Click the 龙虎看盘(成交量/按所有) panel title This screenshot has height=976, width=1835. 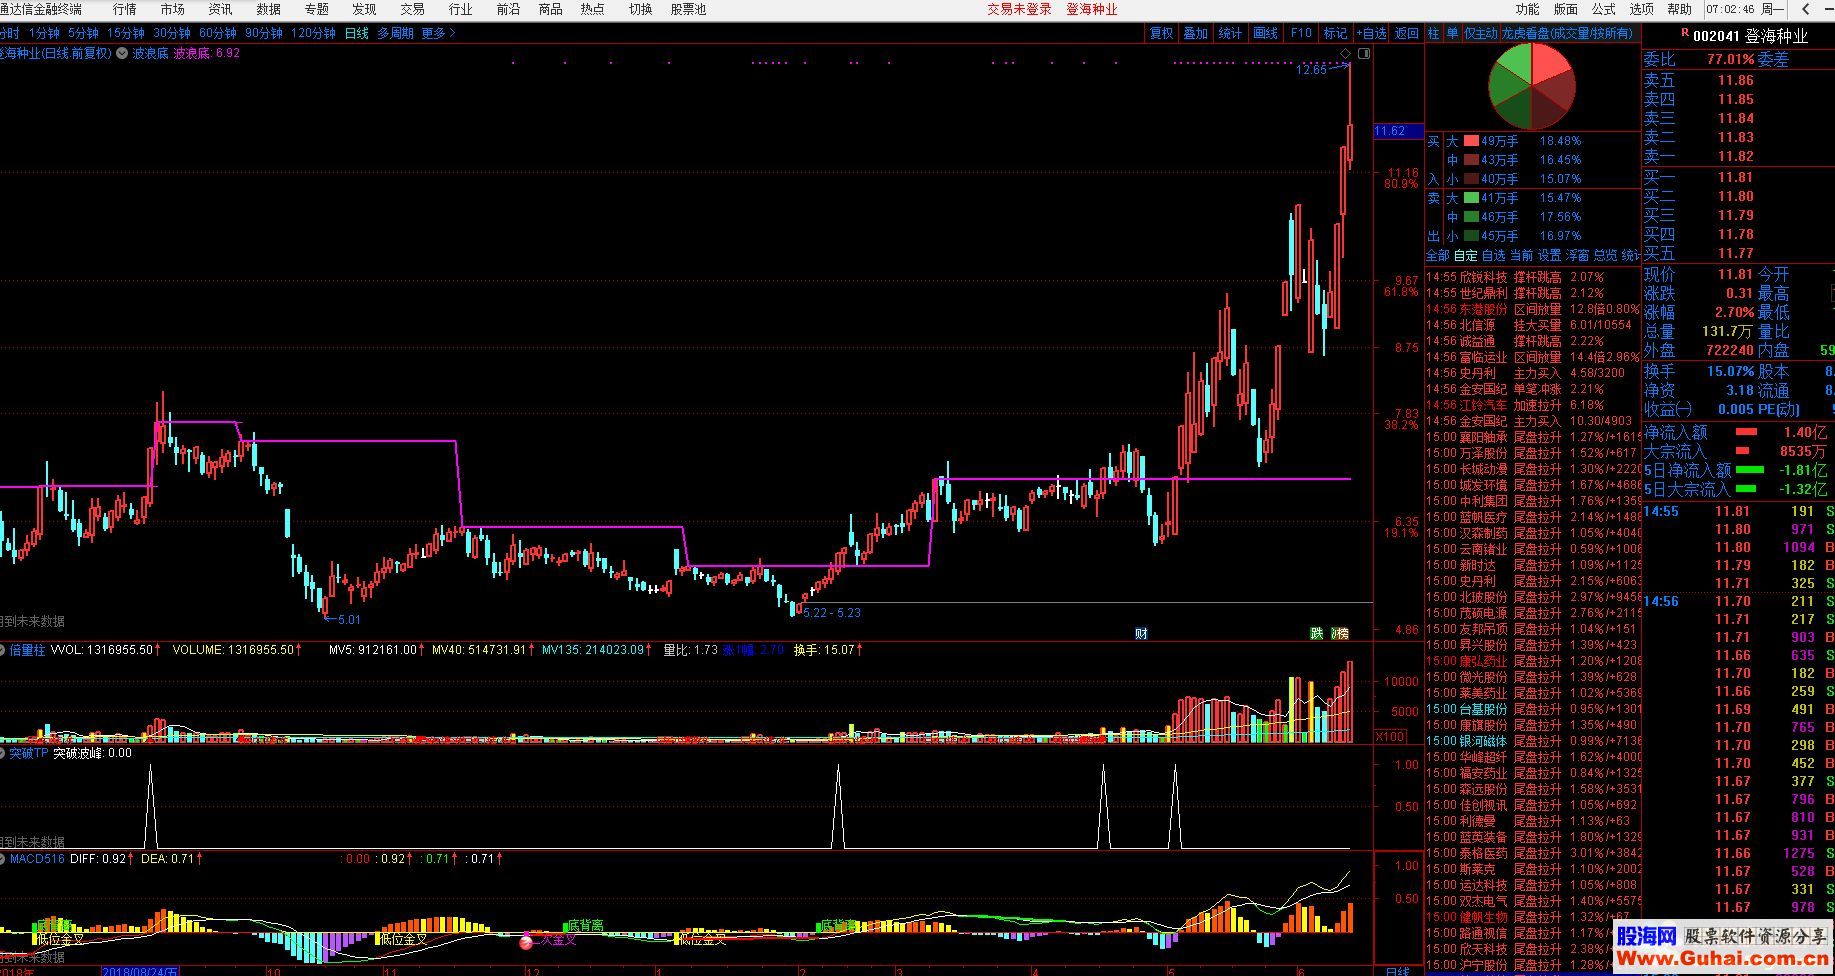pos(1566,33)
